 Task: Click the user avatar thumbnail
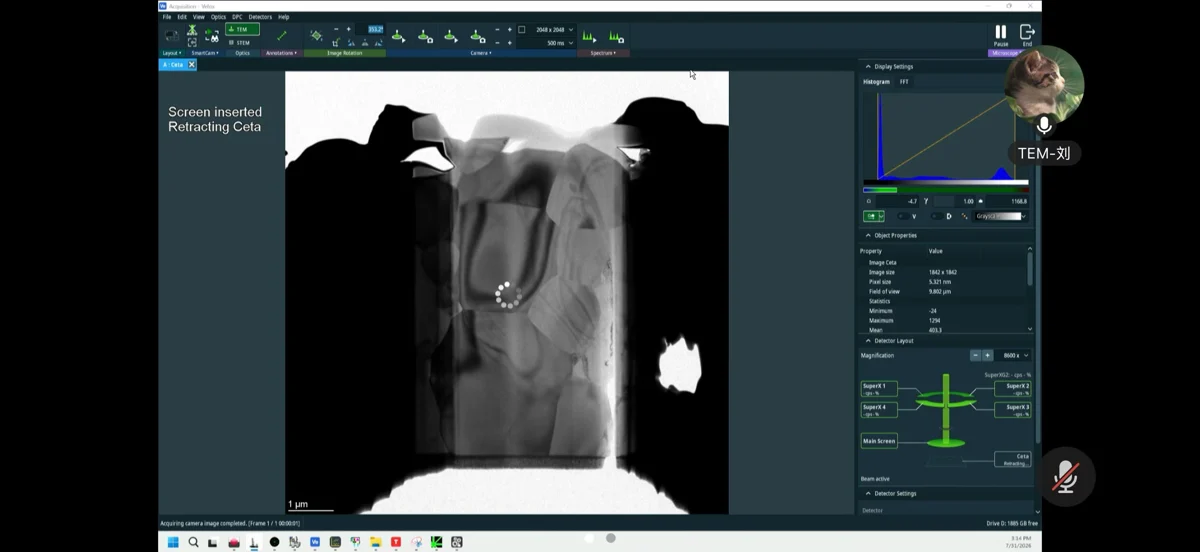1044,83
